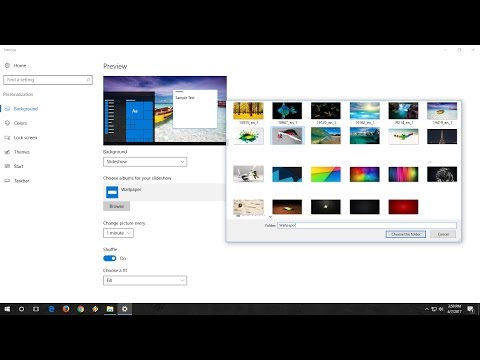Viewport: 480px width, 360px height.
Task: Click the Find a setting search box
Action: [x=48, y=80]
